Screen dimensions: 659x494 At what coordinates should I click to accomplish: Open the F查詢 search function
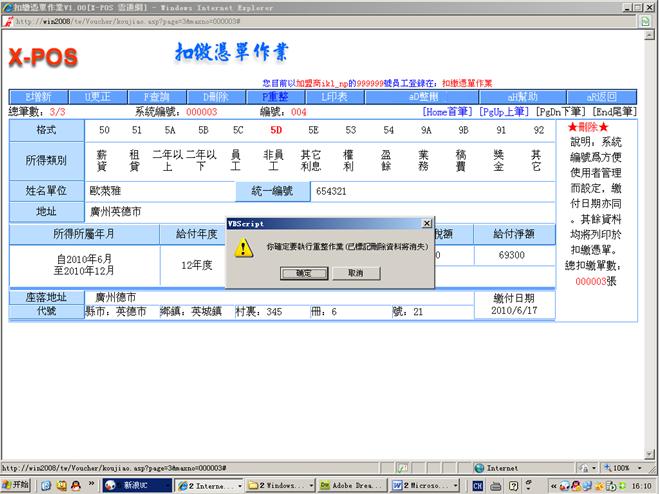[158, 97]
